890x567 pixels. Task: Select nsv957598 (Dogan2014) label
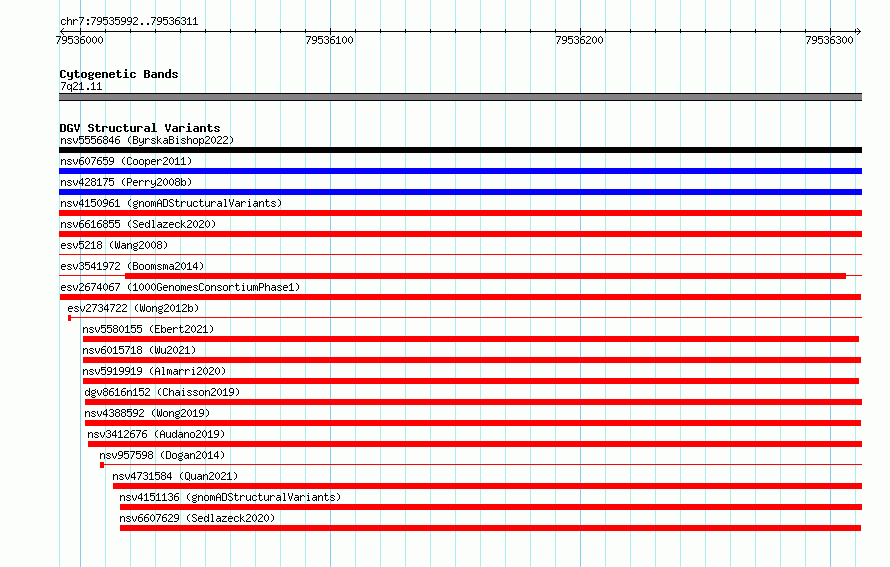click(x=162, y=455)
